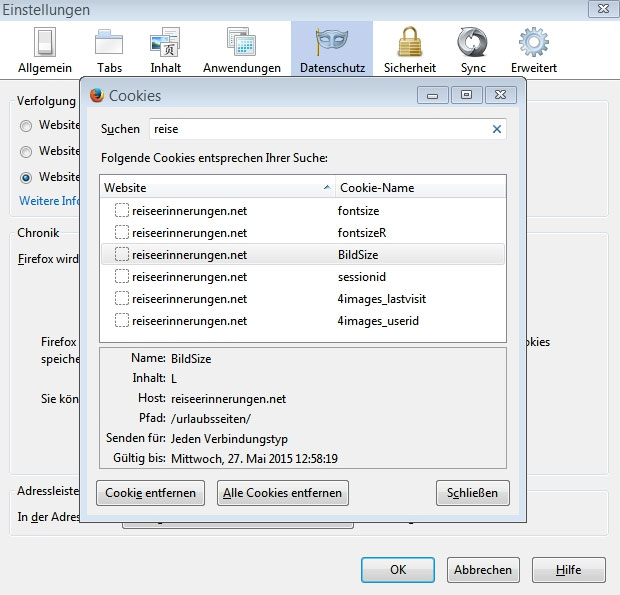The width and height of the screenshot is (620, 595).
Task: Select the 4images_lastvisit cookie row
Action: click(302, 299)
